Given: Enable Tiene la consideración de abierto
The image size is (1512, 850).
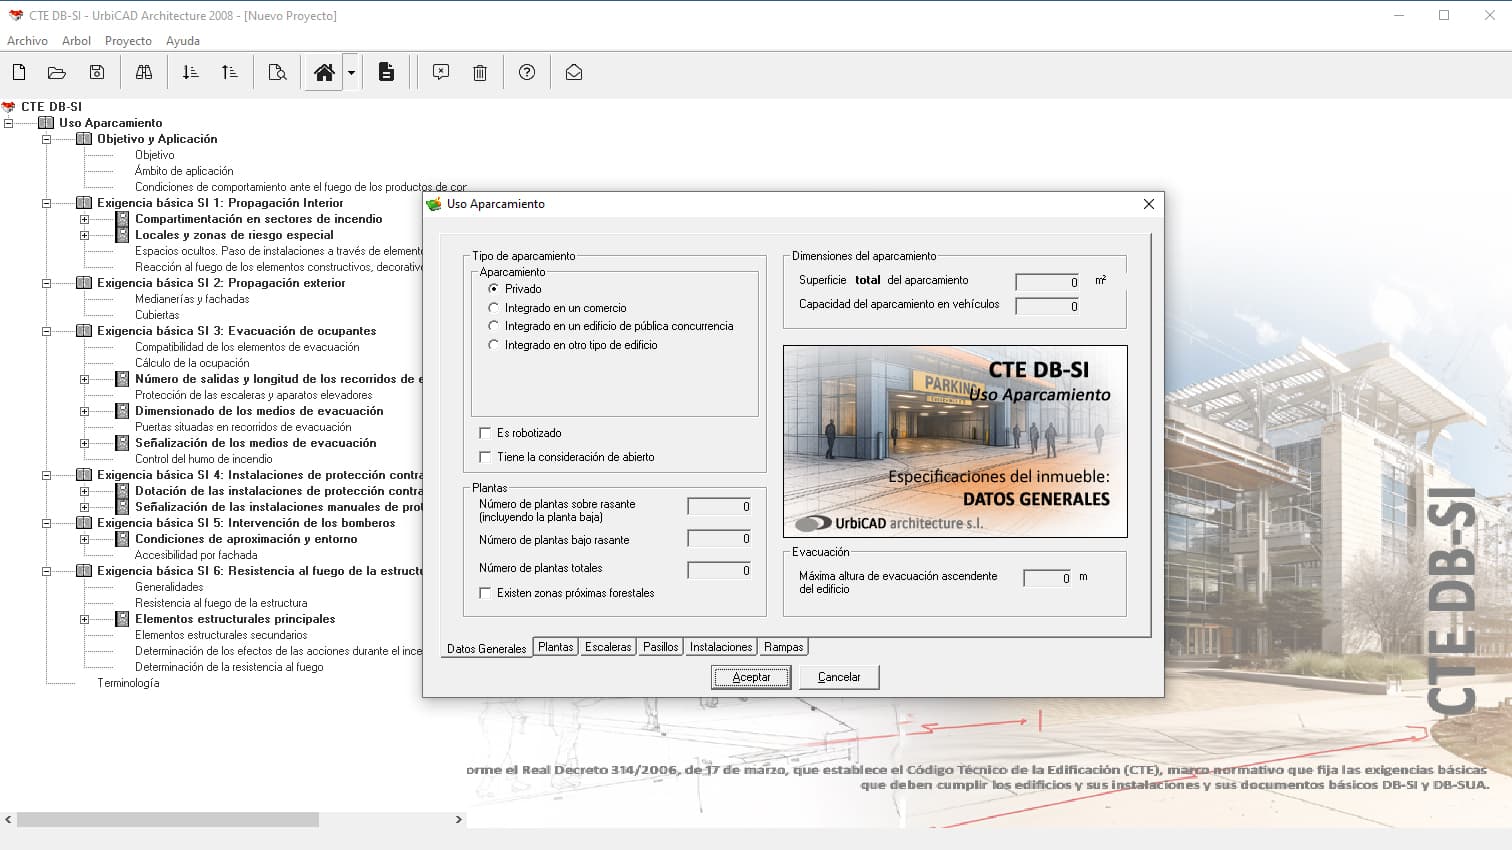Looking at the screenshot, I should click(x=485, y=457).
